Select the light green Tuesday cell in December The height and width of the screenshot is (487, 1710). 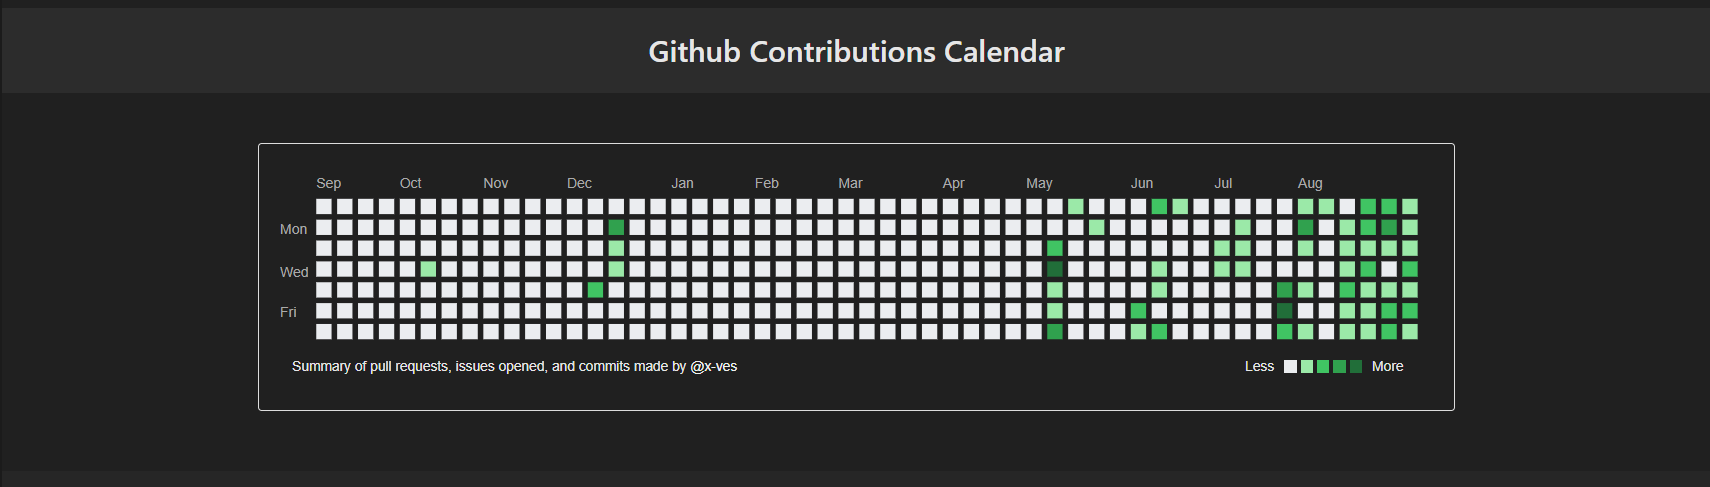click(616, 248)
